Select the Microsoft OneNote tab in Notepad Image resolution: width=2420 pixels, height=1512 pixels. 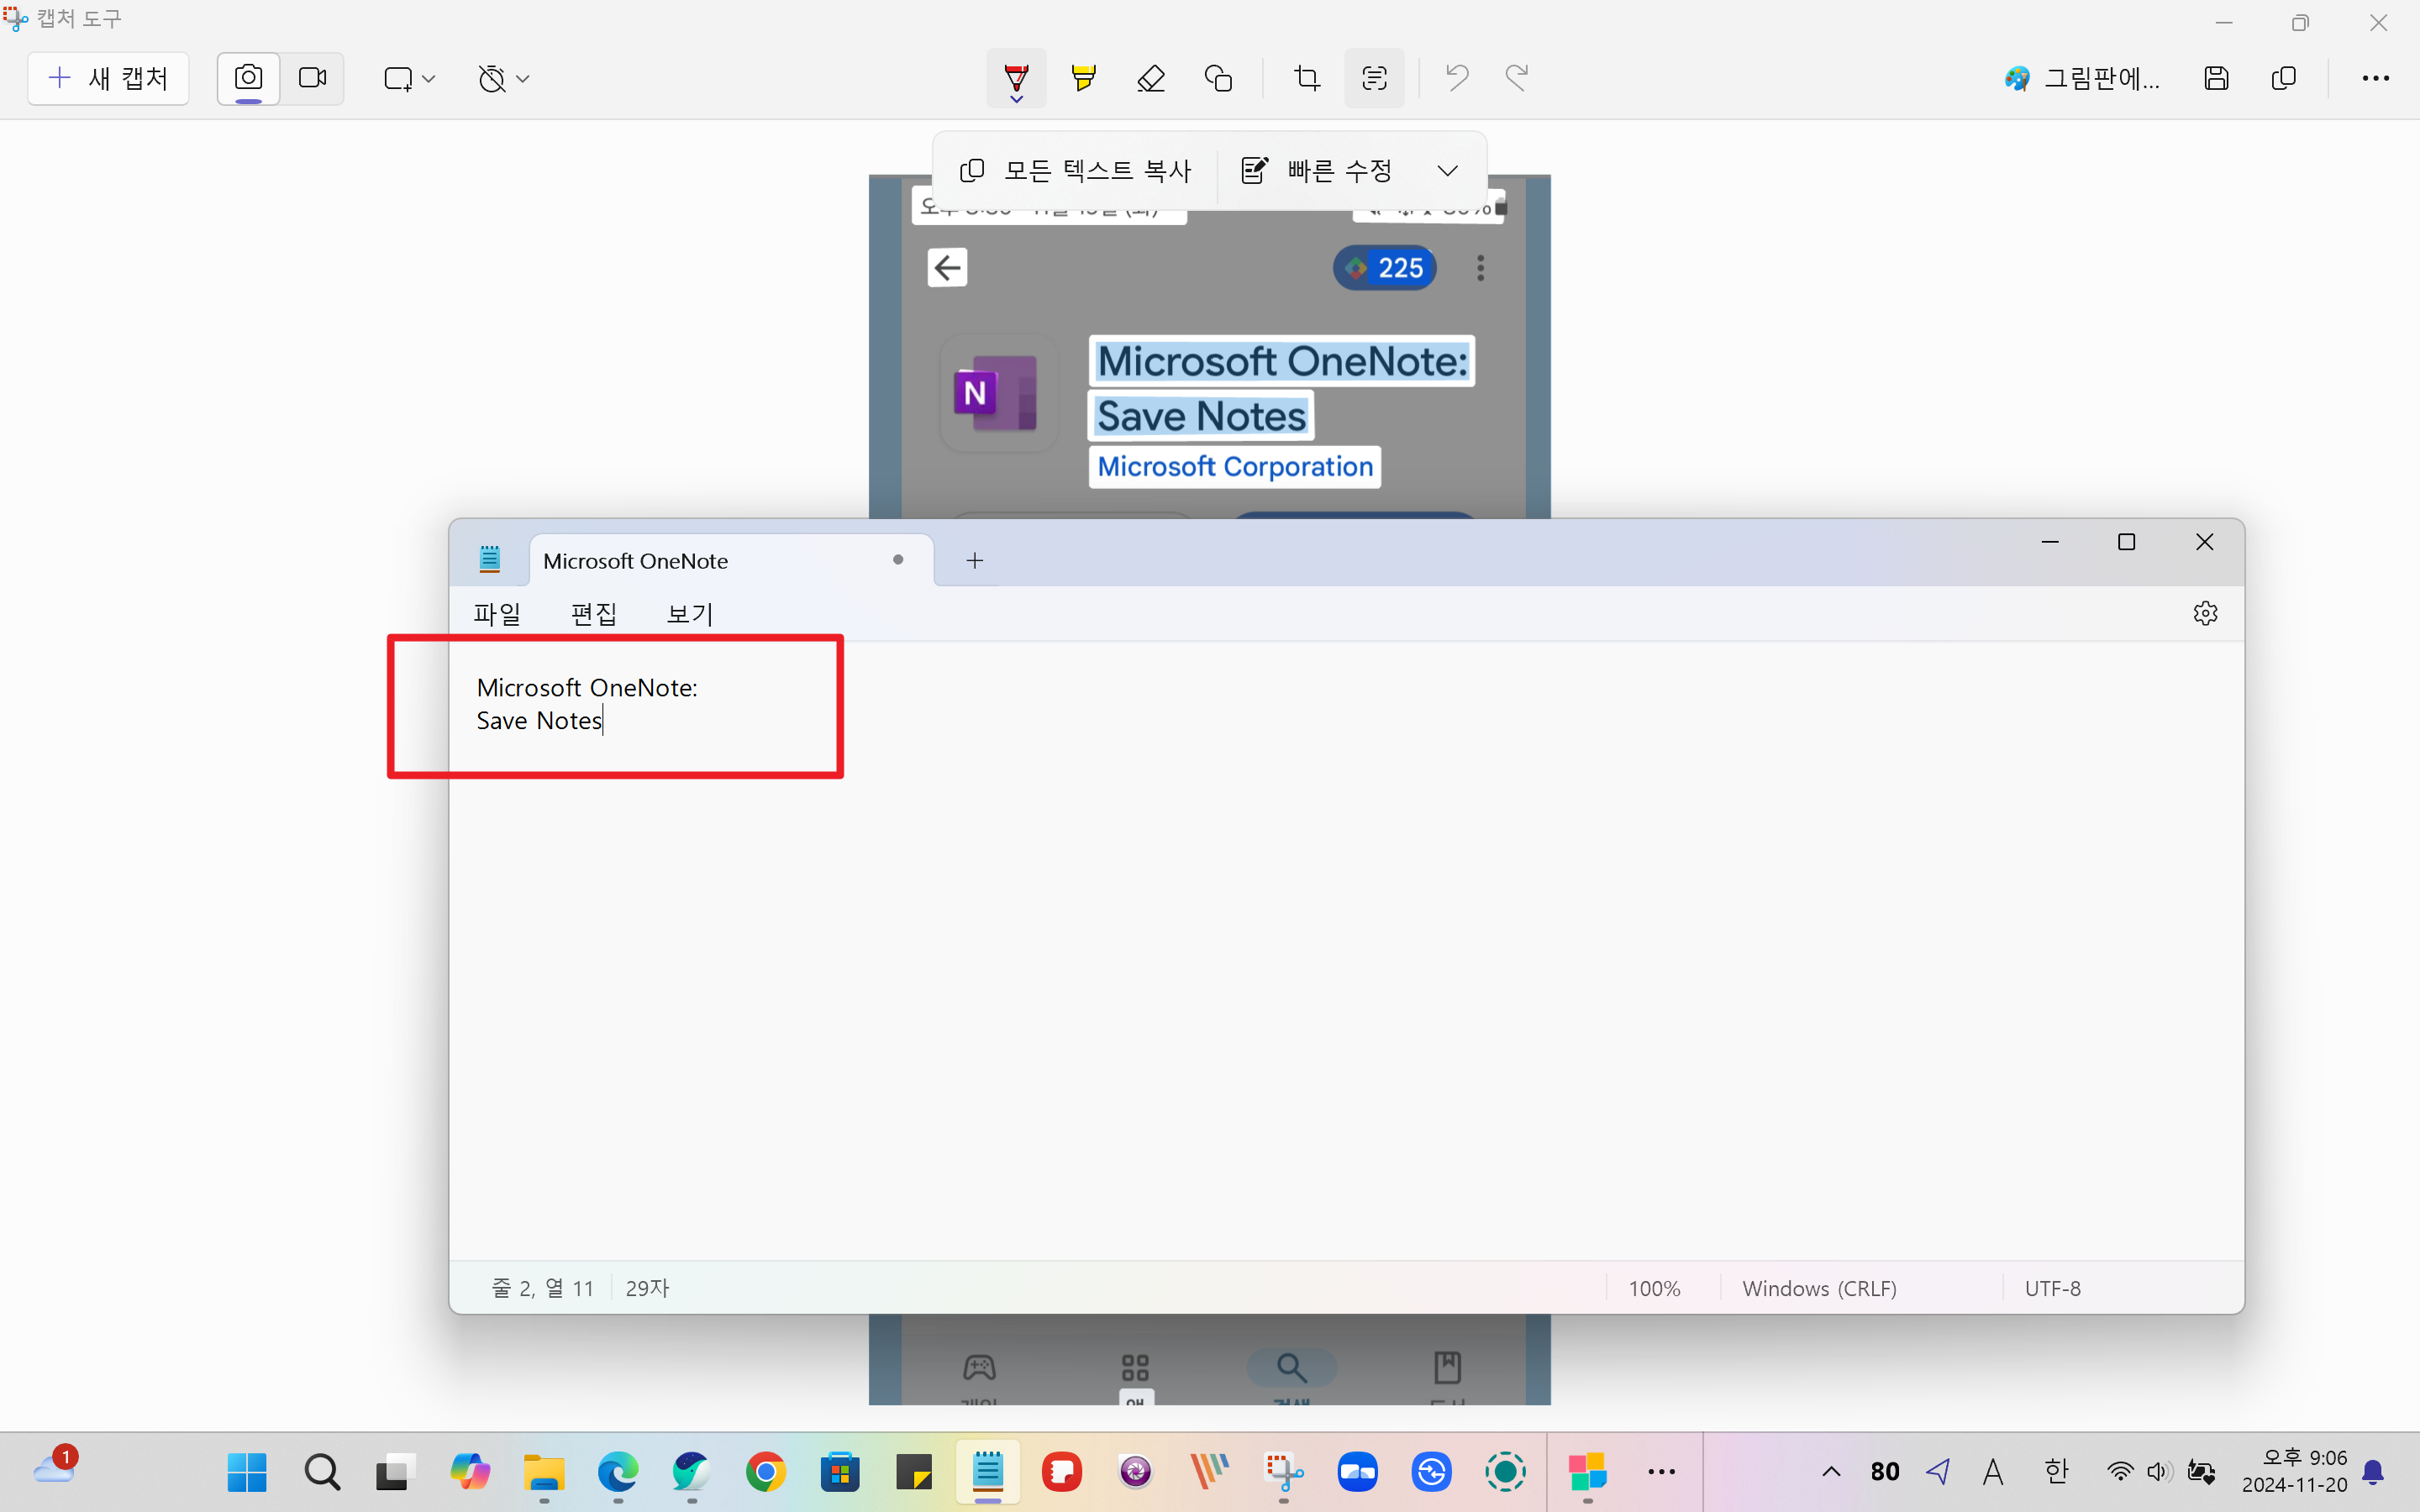(x=732, y=560)
